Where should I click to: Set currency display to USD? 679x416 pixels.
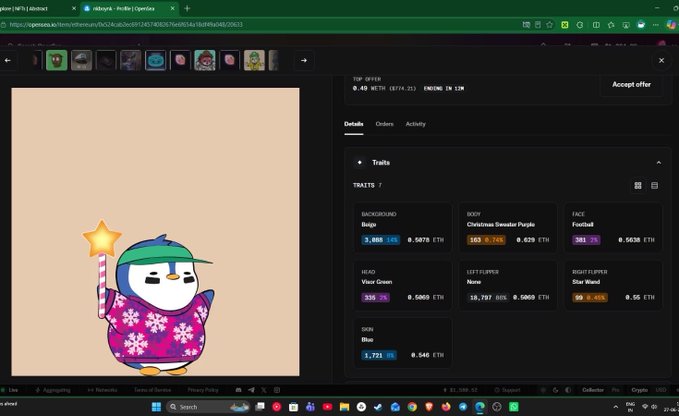[x=660, y=390]
